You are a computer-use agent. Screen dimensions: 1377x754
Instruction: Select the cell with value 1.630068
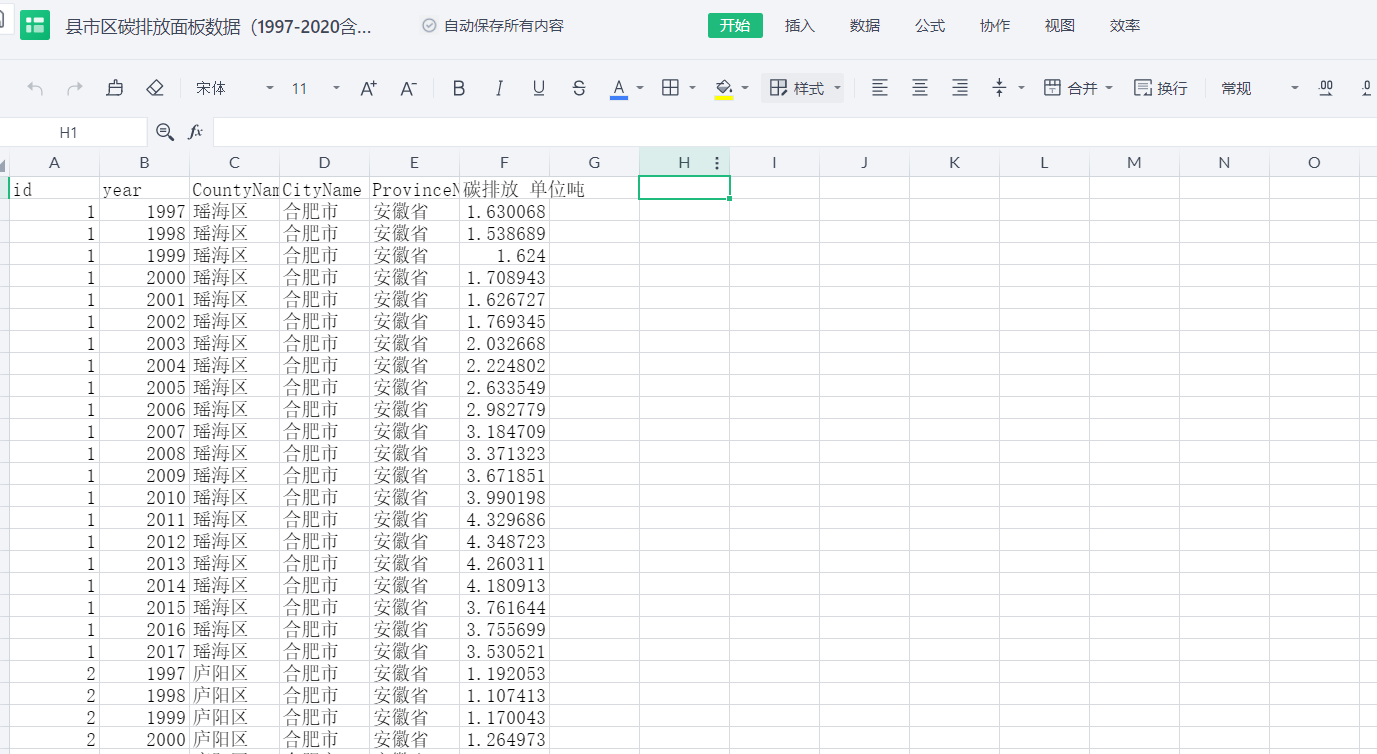505,210
